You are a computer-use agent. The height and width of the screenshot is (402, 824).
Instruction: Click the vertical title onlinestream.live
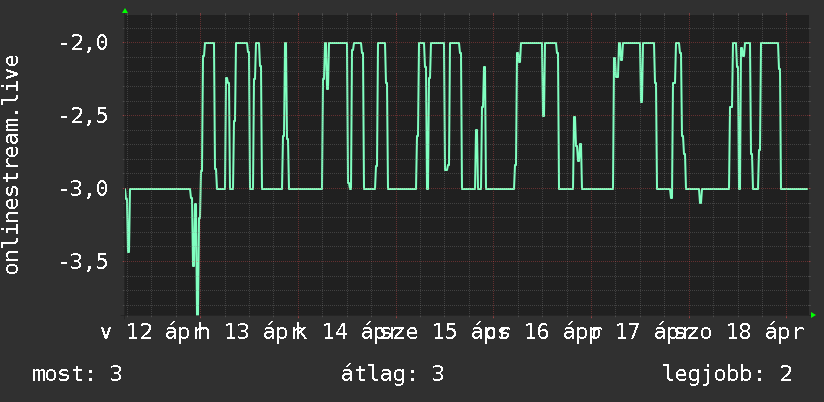[11, 164]
